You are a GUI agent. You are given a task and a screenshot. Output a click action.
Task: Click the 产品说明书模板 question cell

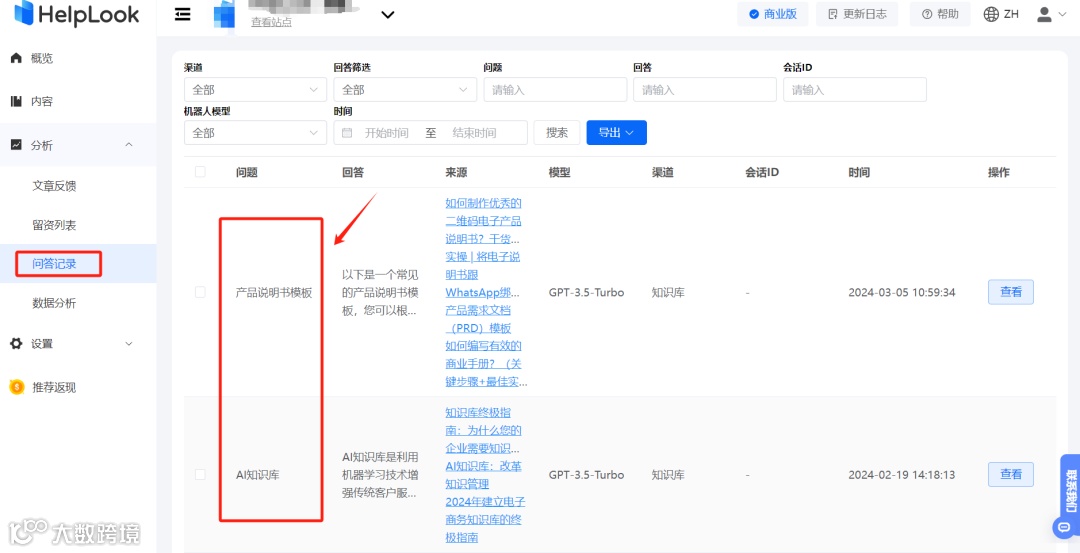274,293
